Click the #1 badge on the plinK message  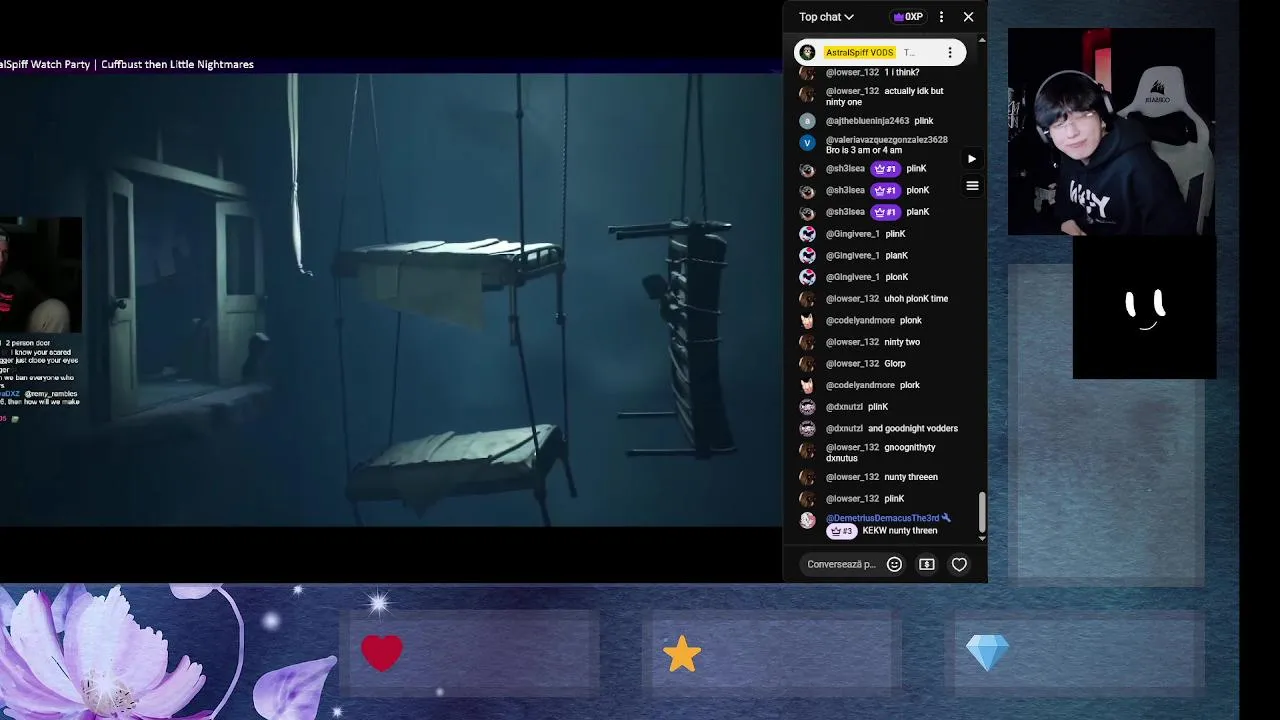885,169
